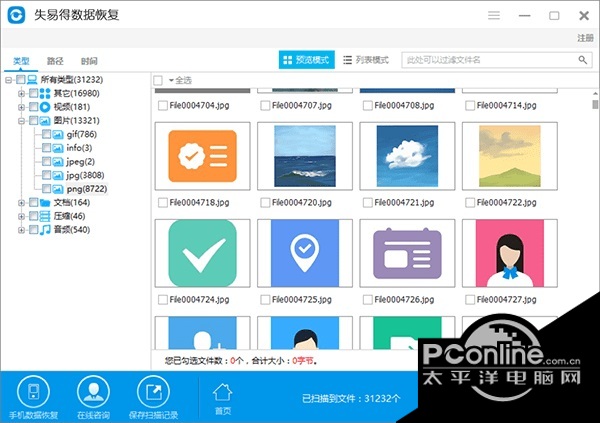The width and height of the screenshot is (600, 423).
Task: Open the purple calendar thumbnail File0004726.jpg
Action: [407, 253]
